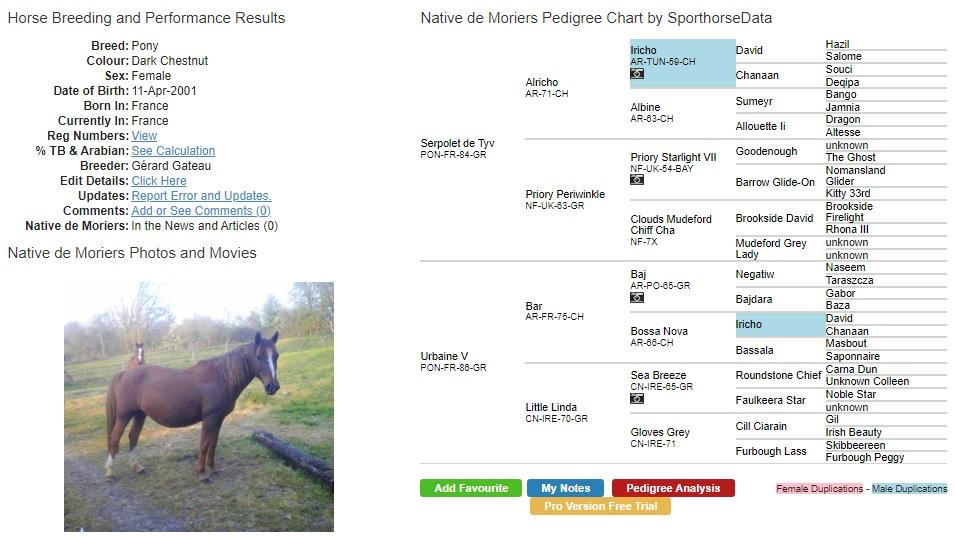The width and height of the screenshot is (955, 536).
Task: Click the Male Duplications blue legend
Action: point(909,489)
